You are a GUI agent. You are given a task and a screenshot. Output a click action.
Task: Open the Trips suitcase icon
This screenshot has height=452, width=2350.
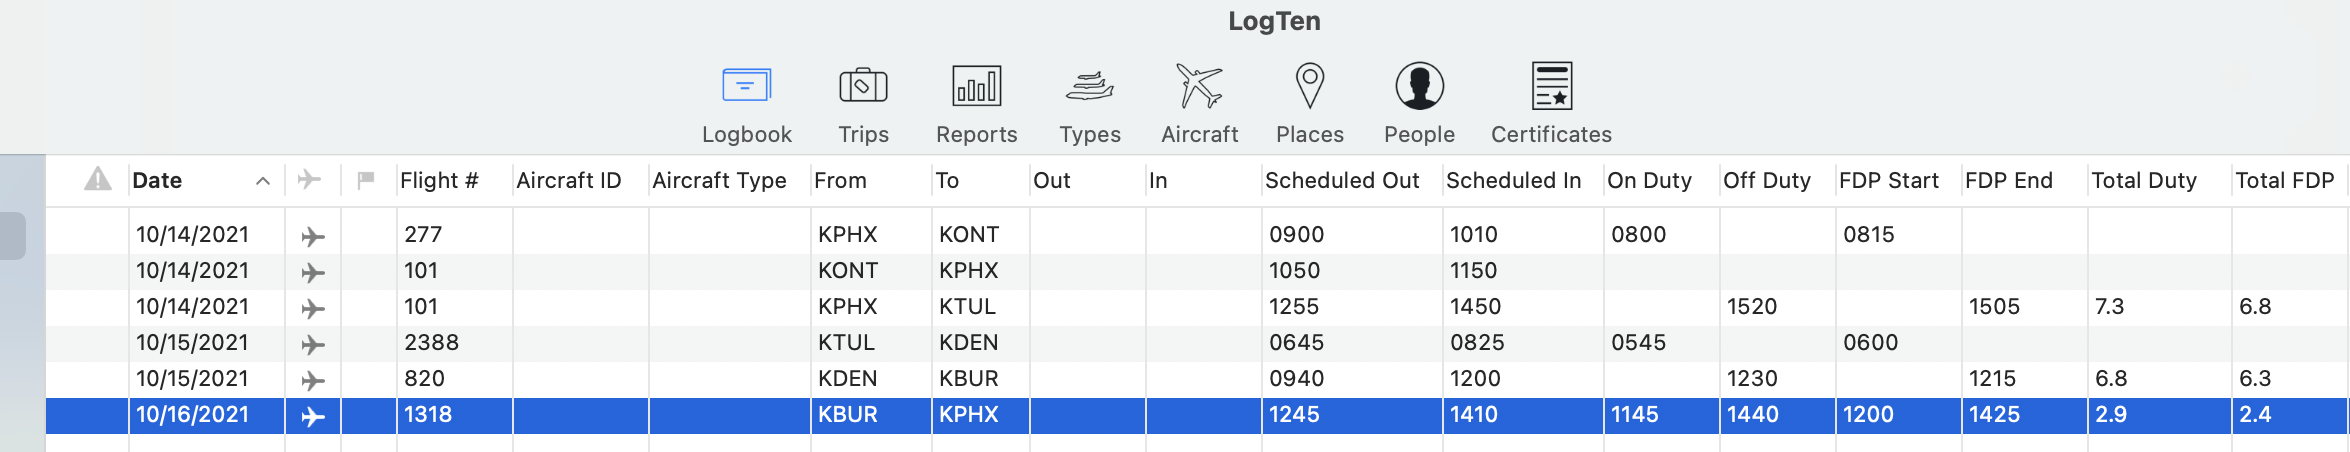863,86
